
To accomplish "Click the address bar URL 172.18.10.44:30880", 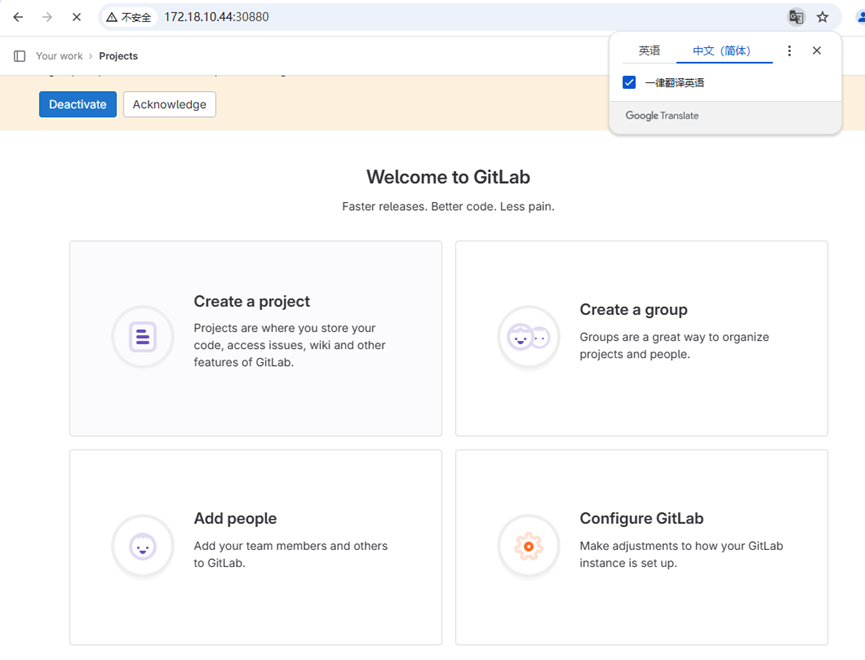I will click(x=216, y=17).
